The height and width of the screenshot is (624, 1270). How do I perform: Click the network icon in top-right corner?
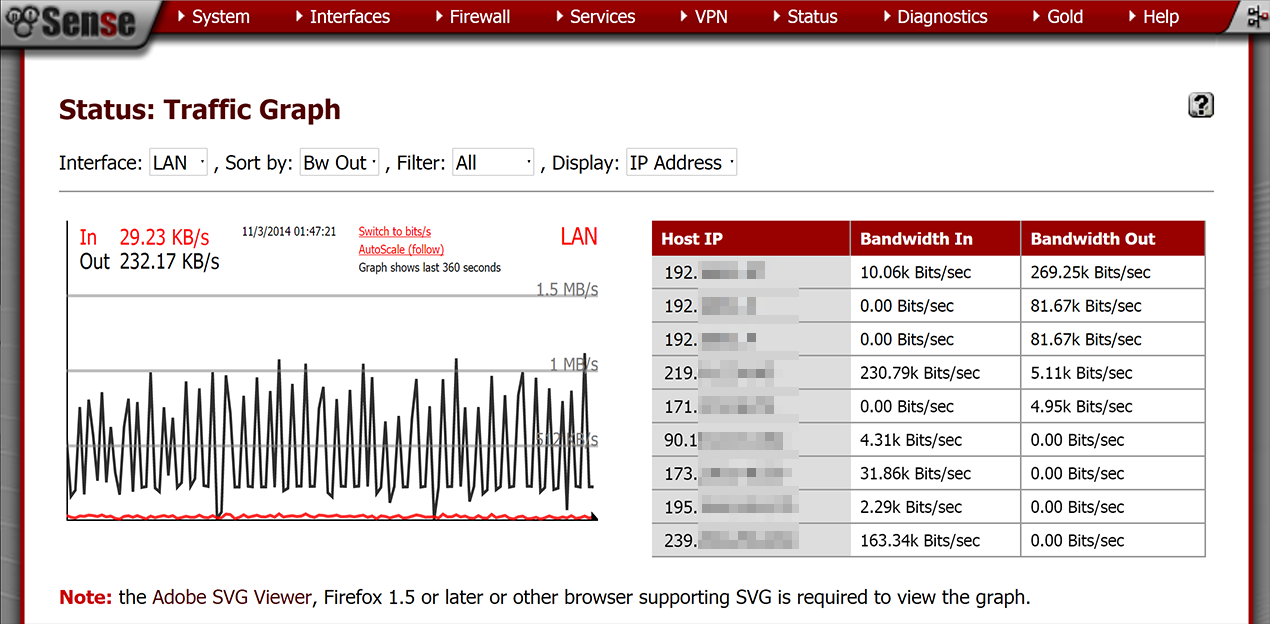point(1256,16)
